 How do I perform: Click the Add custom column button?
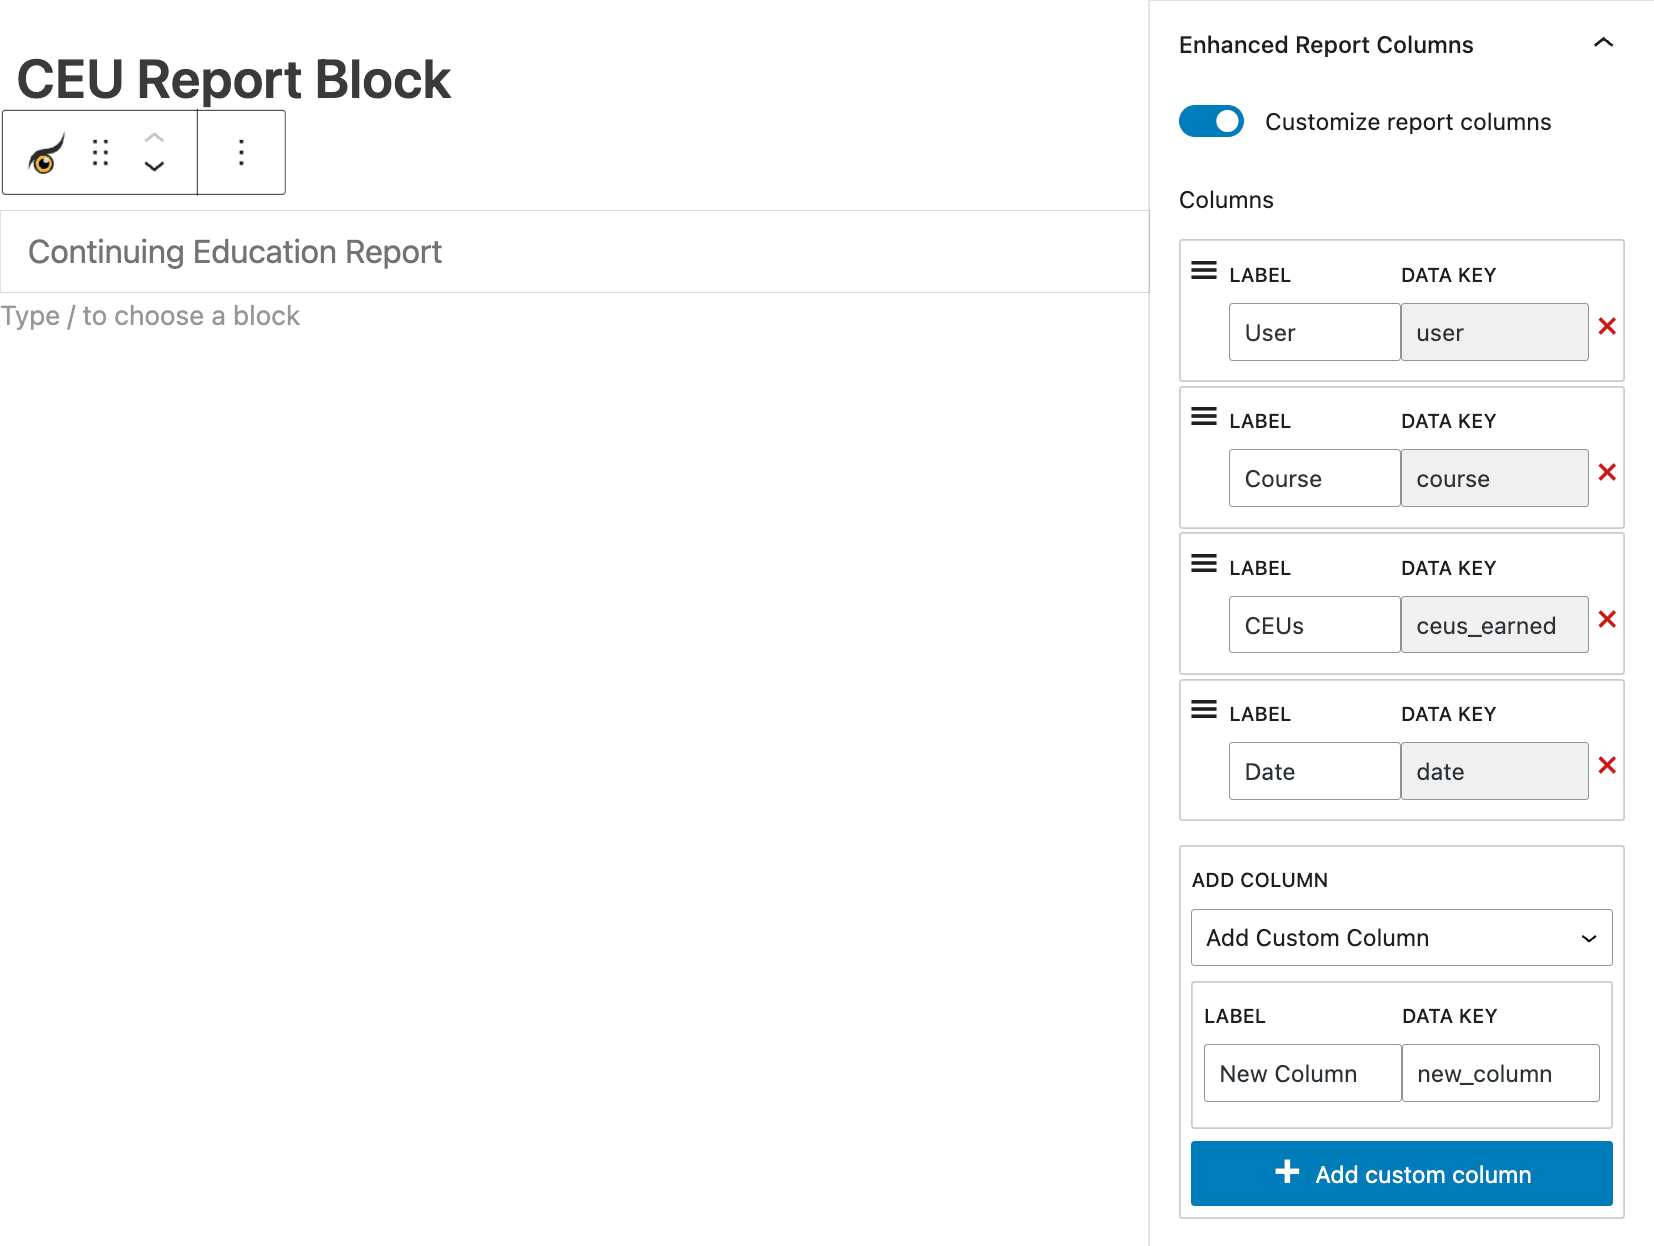point(1400,1174)
